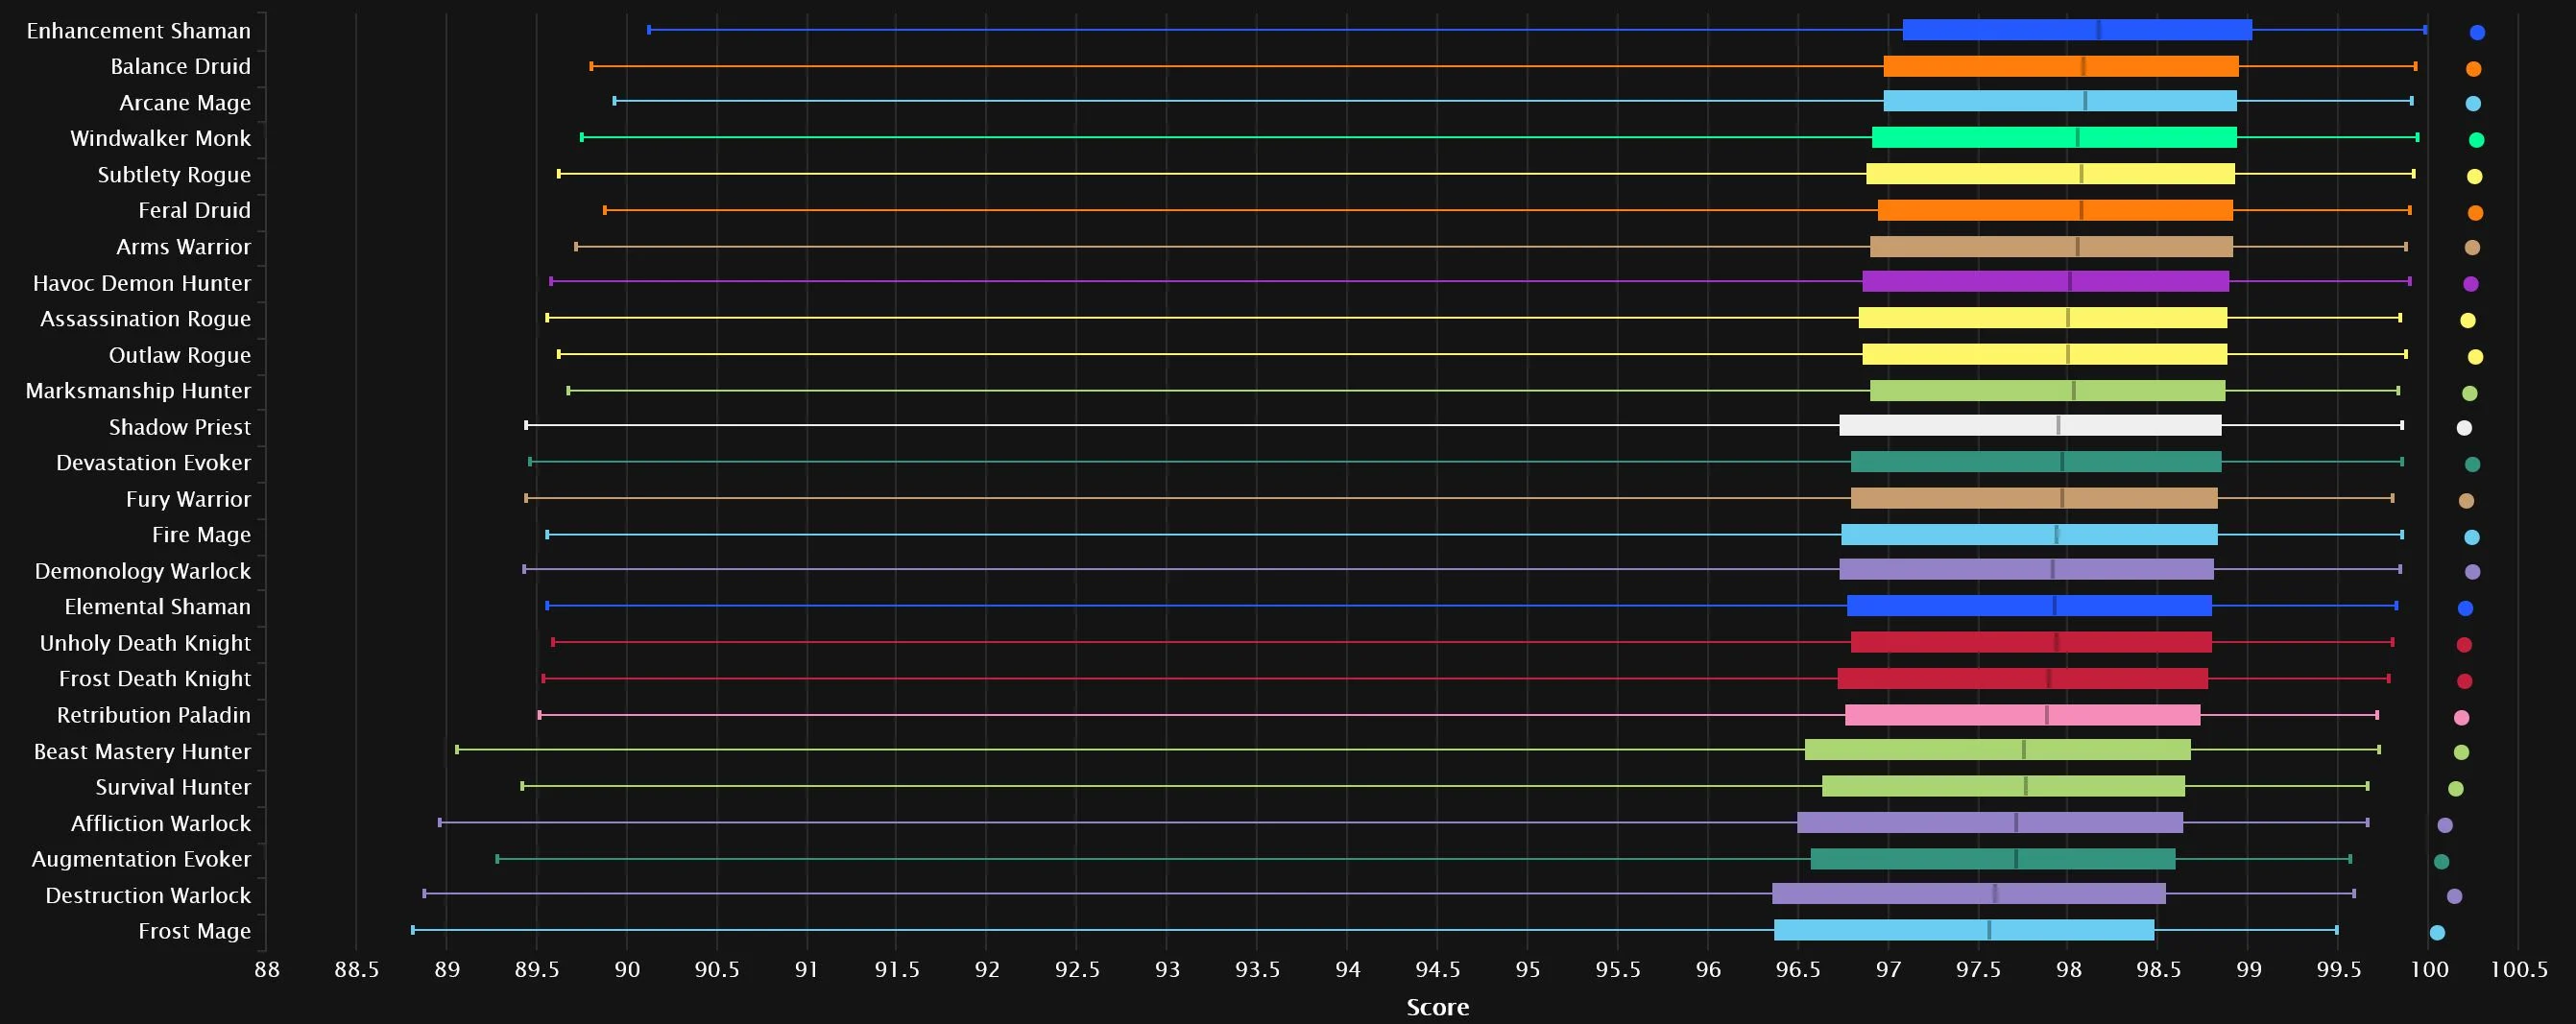This screenshot has height=1024, width=2576.
Task: Click the Arcane Mage label
Action: 185,103
